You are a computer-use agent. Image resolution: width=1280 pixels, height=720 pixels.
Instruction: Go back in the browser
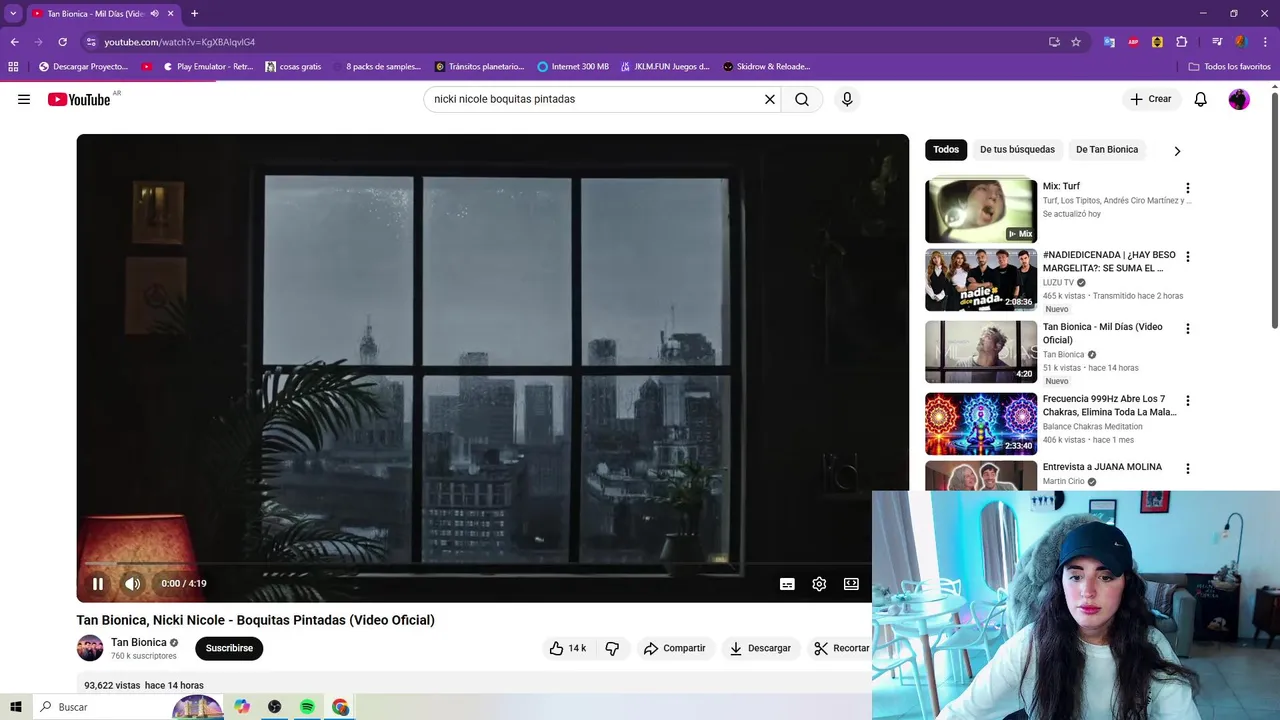click(x=14, y=42)
